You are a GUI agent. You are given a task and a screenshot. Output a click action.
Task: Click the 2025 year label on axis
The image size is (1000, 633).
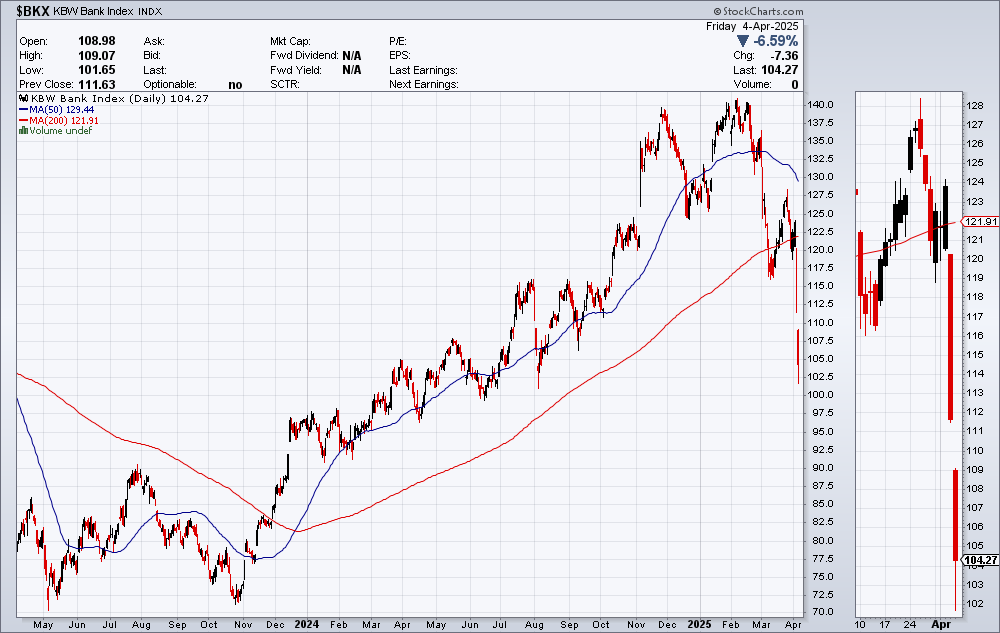[x=700, y=624]
